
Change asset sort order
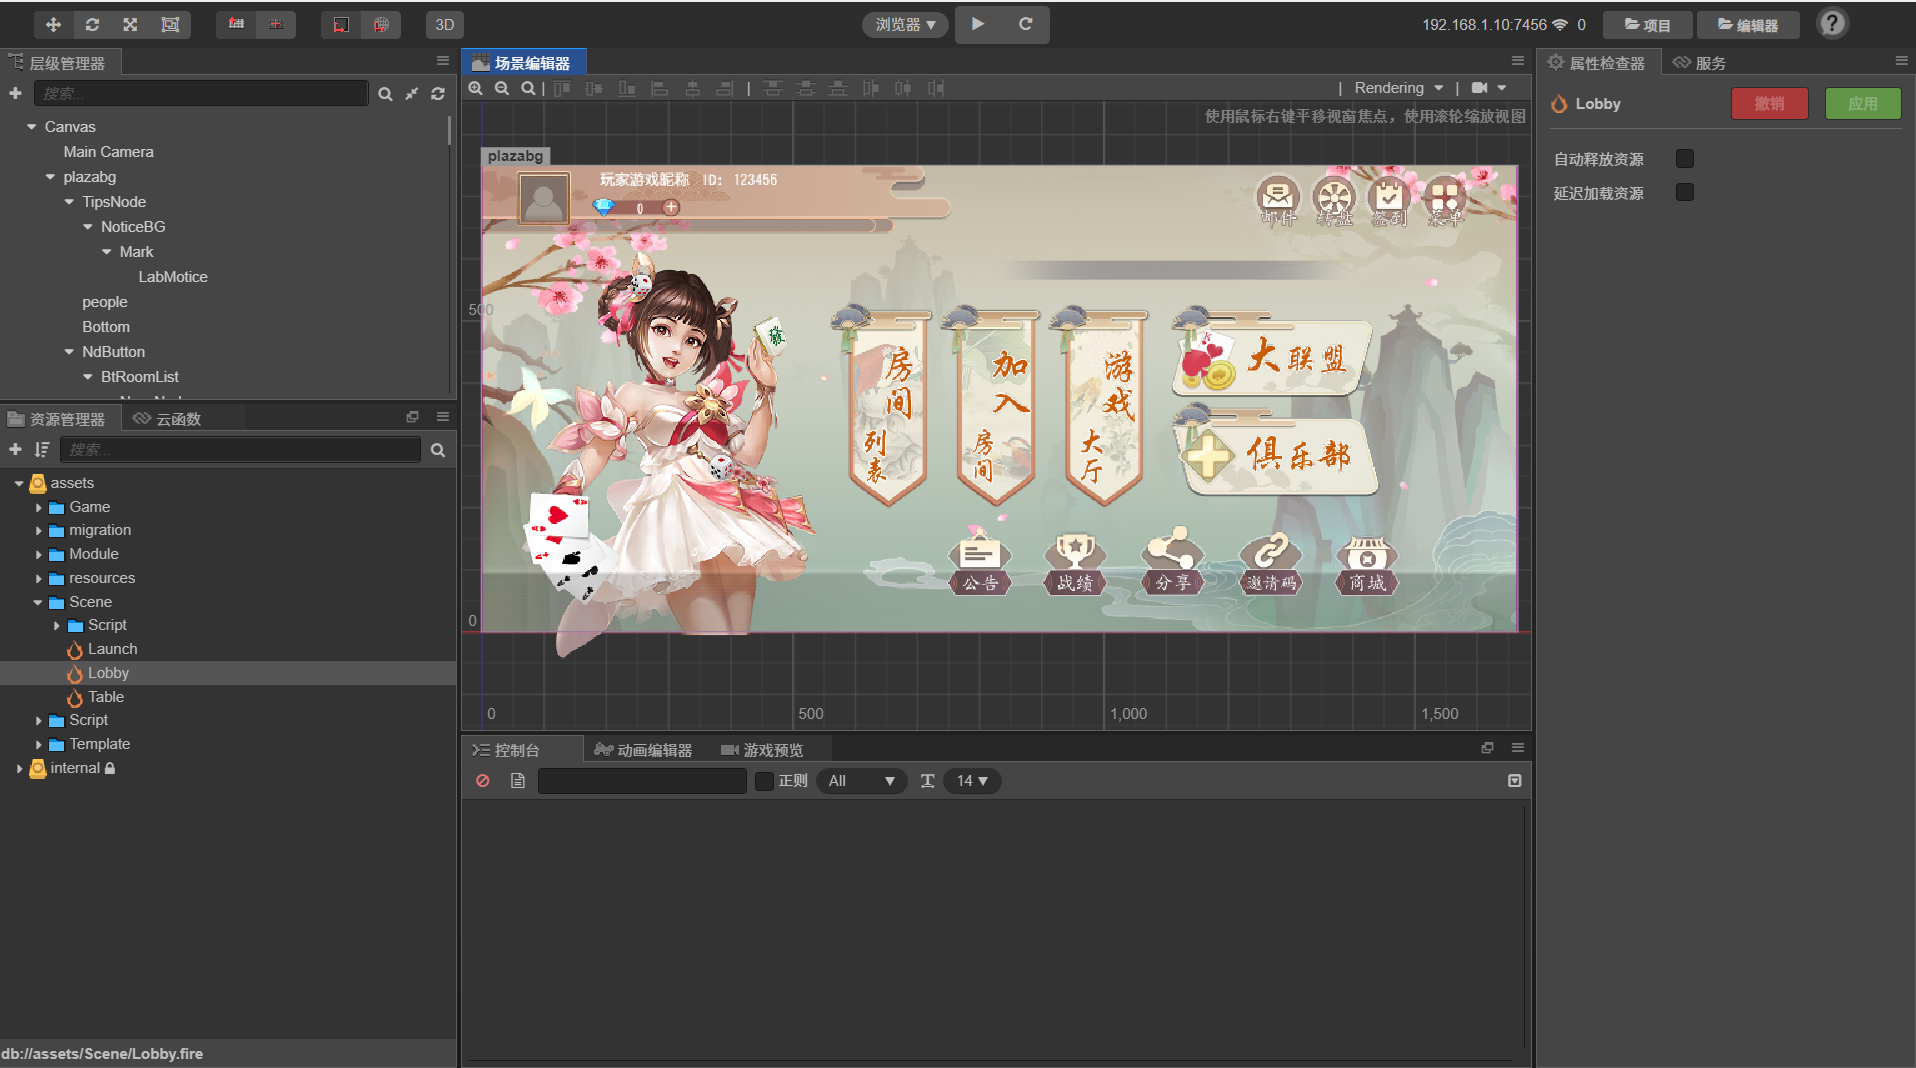[x=42, y=449]
